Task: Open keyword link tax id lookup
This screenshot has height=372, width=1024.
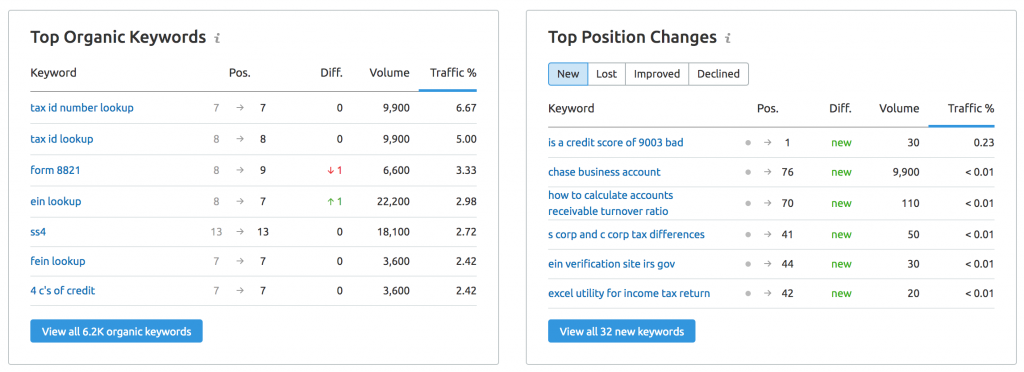Action: click(62, 139)
